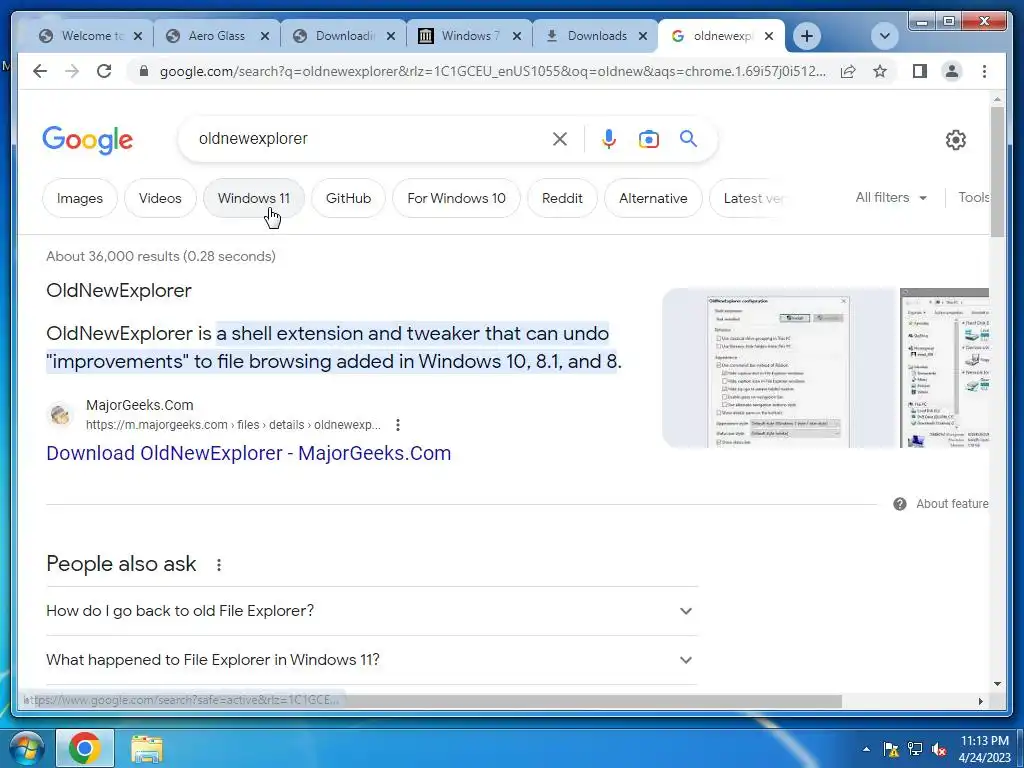1024x768 pixels.
Task: Click the 'About 36,000 results' text
Action: coord(161,256)
